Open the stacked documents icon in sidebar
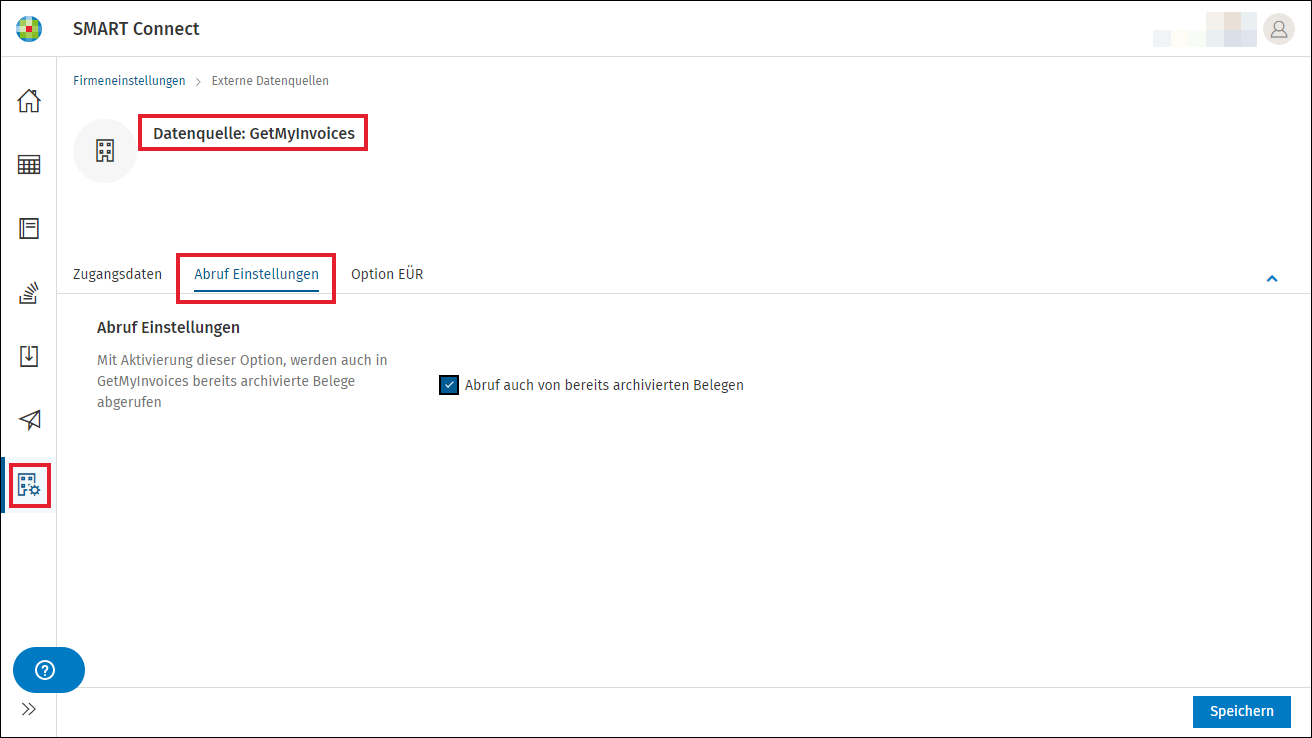 29,293
